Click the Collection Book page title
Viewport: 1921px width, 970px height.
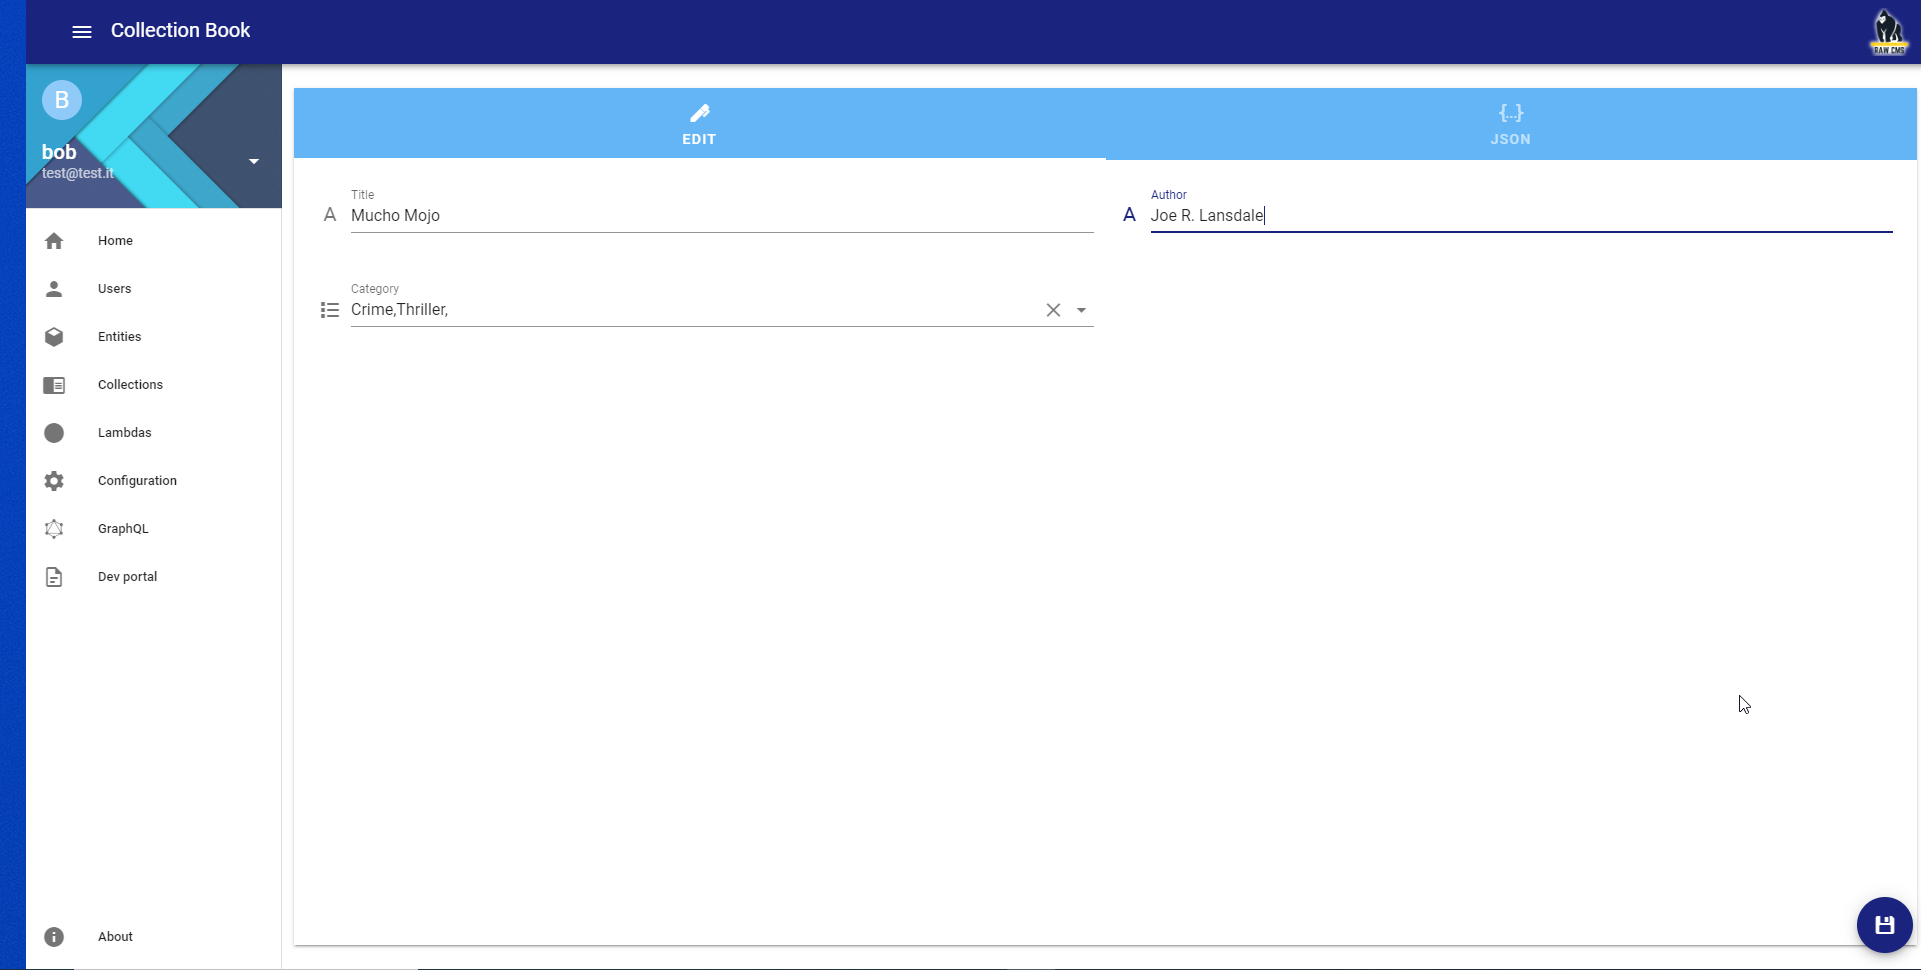coord(180,31)
